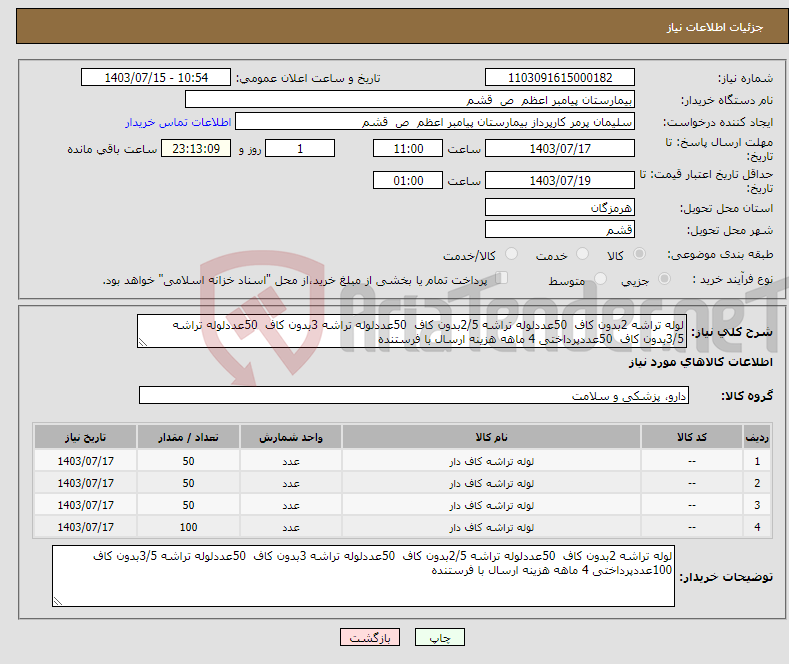The image size is (789, 664).
Task: Click the buyer organization name field
Action: pyautogui.click(x=410, y=100)
